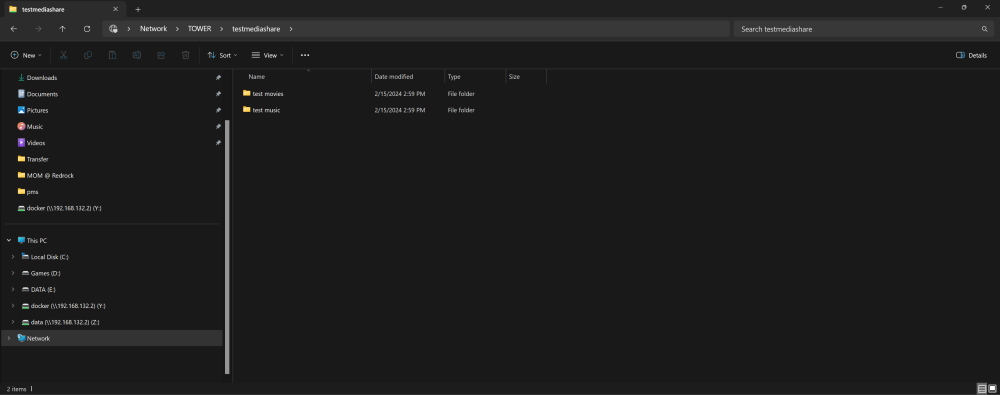Click the Cut scissors icon in toolbar
Screen dimensions: 1000x395
tap(63, 56)
